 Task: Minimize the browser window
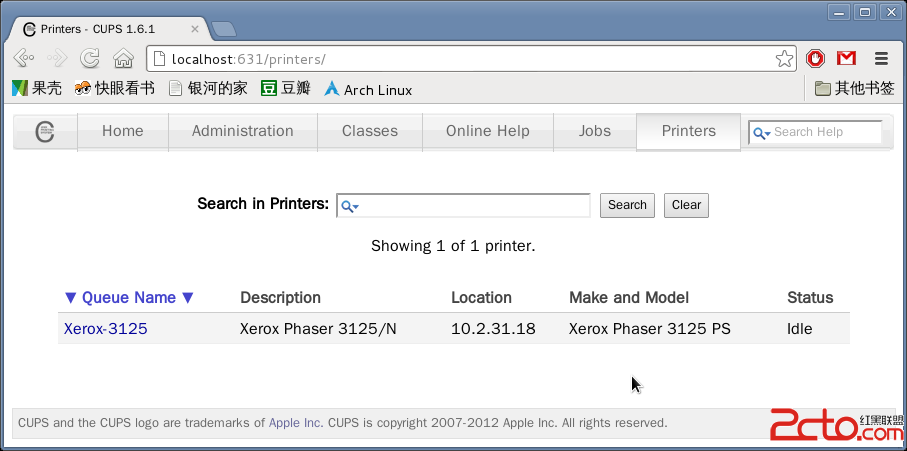[x=839, y=12]
